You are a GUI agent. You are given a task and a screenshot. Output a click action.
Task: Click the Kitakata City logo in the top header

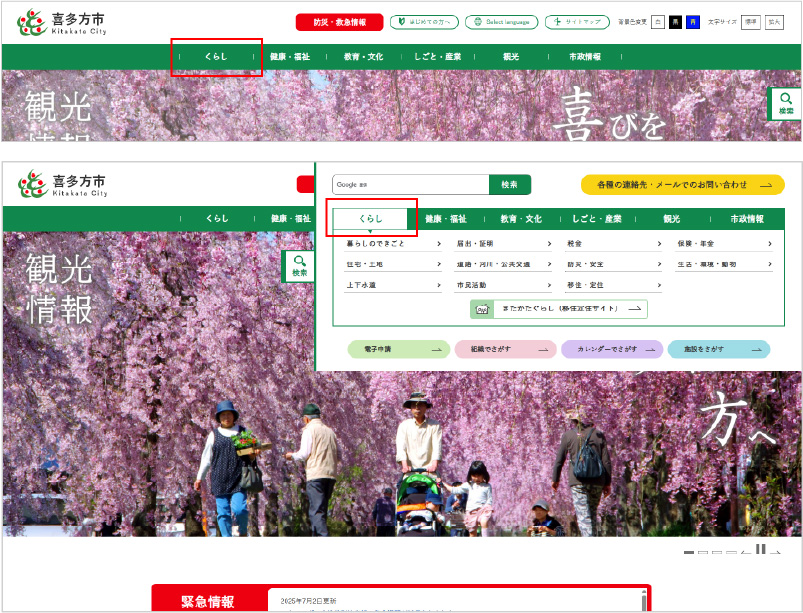[62, 22]
